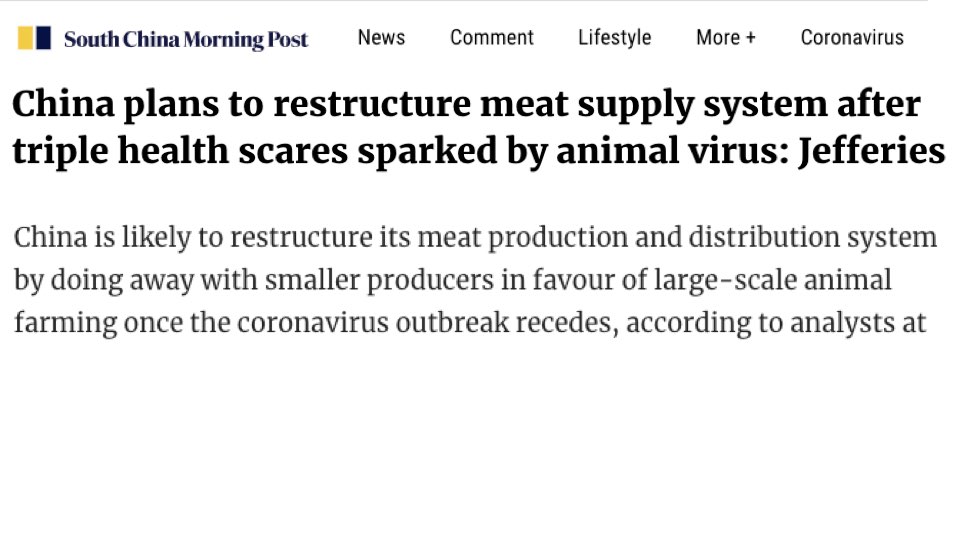This screenshot has height=540, width=960.
Task: Click the dark blue block of the logo
Action: click(43, 38)
